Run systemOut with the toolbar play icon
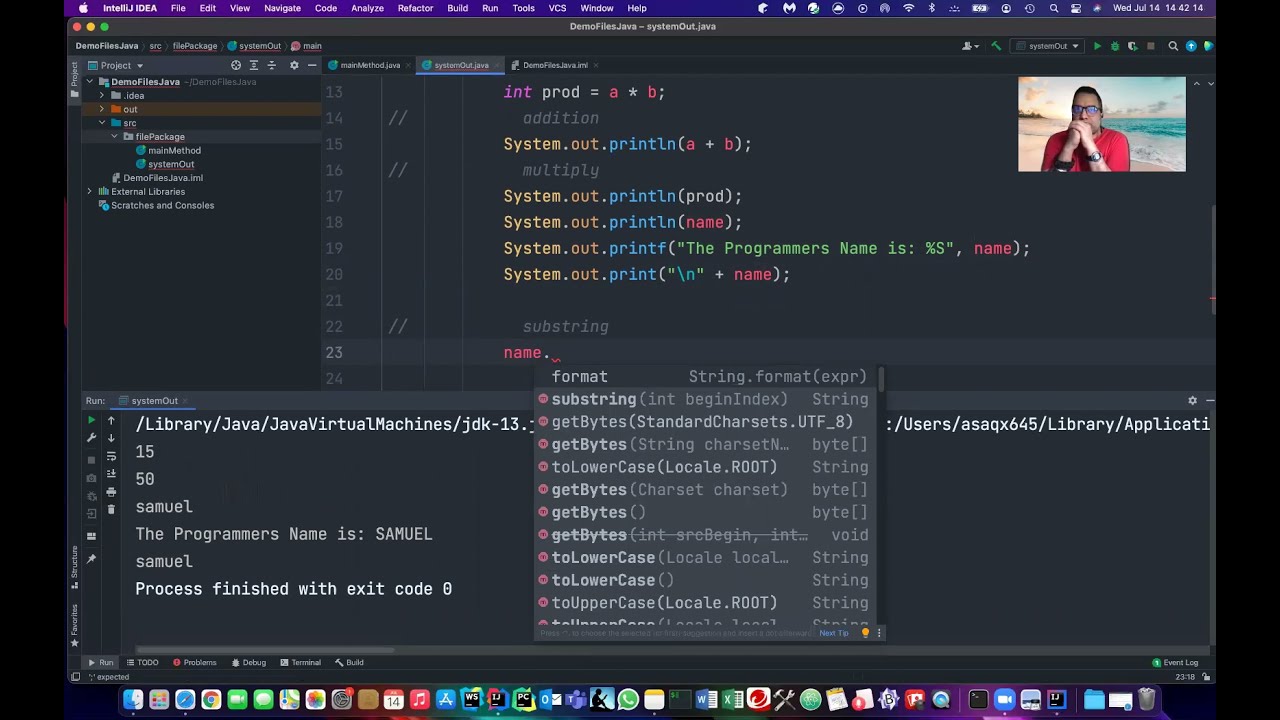Viewport: 1280px width, 720px height. (x=1097, y=46)
